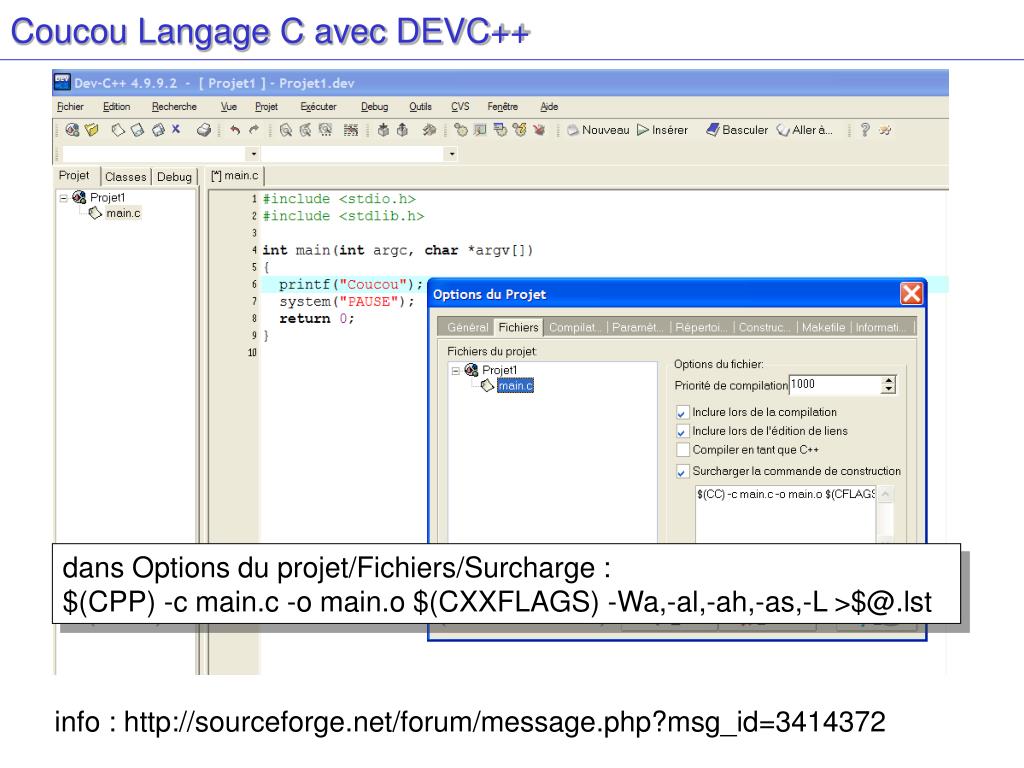1024x768 pixels.
Task: Click the add file to project icon
Action: tap(383, 130)
